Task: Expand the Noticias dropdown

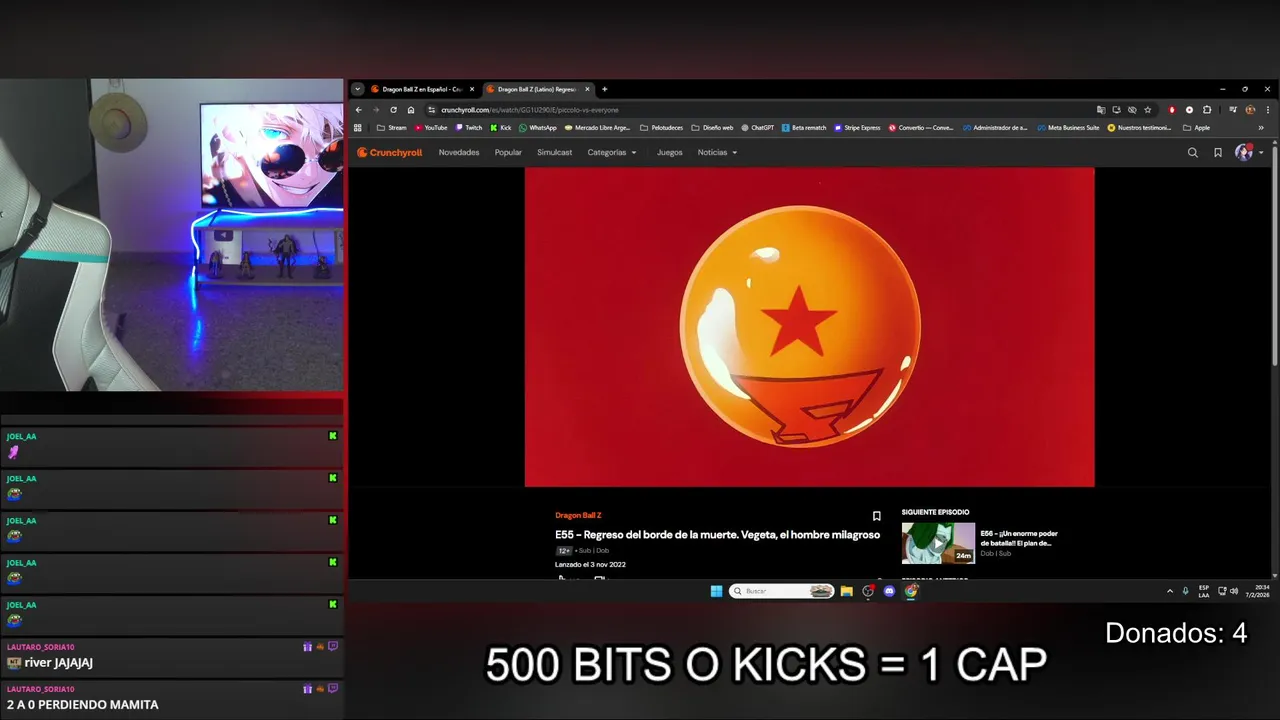Action: point(717,153)
